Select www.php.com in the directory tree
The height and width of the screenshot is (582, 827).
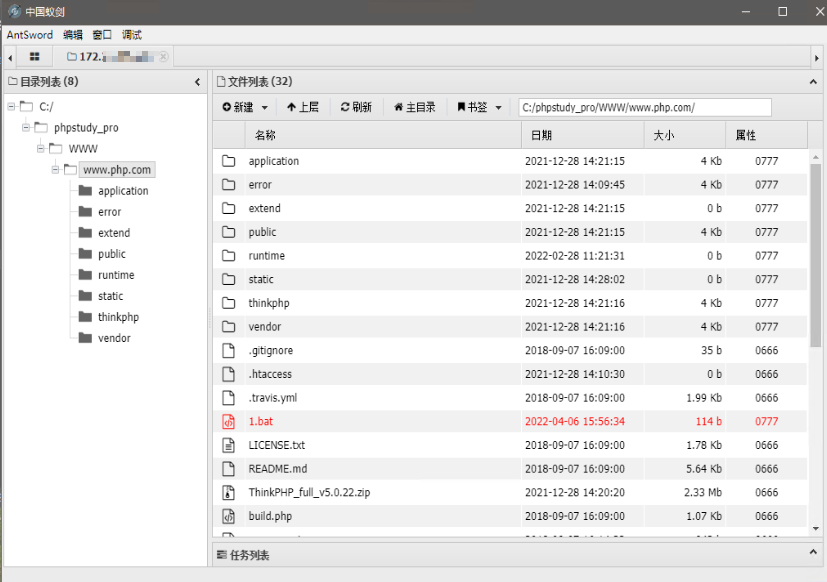click(x=117, y=170)
